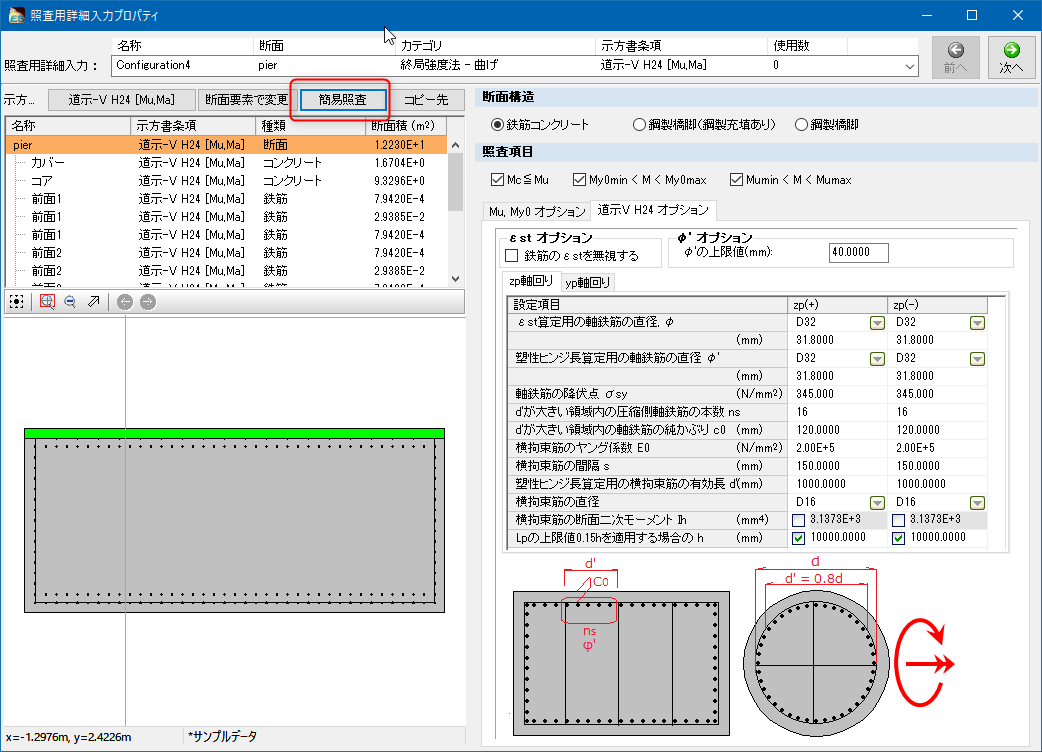Screen dimensions: 1042x752
Task: Expand zp(-) dropdown for 横拘束筋の直径
Action: [977, 502]
